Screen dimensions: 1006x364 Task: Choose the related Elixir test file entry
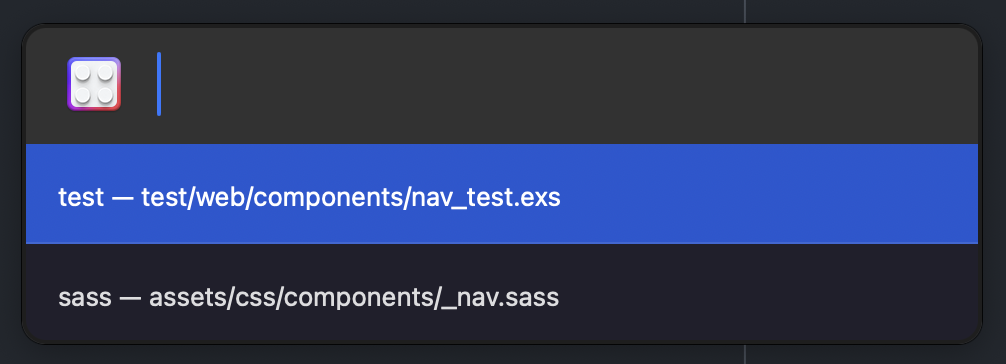502,194
